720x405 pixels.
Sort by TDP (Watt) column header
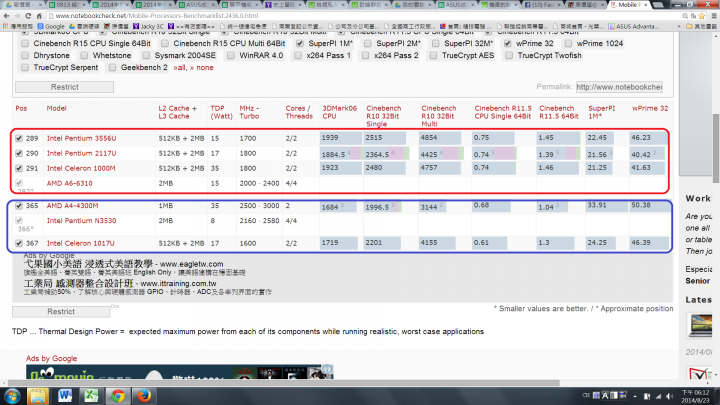(x=221, y=112)
